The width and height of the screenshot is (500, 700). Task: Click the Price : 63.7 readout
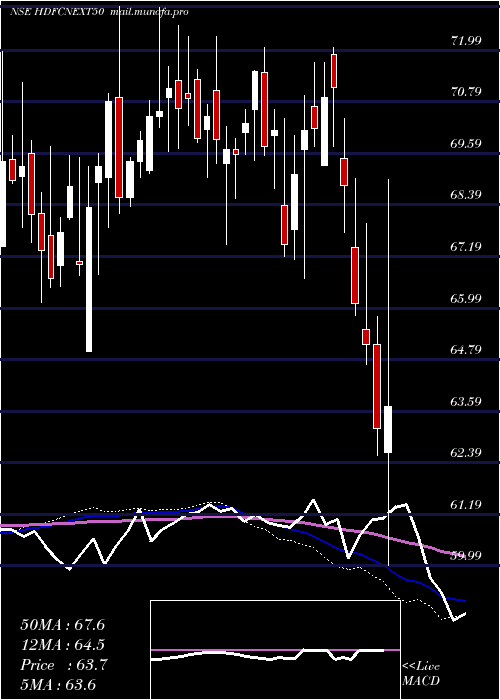63,665
